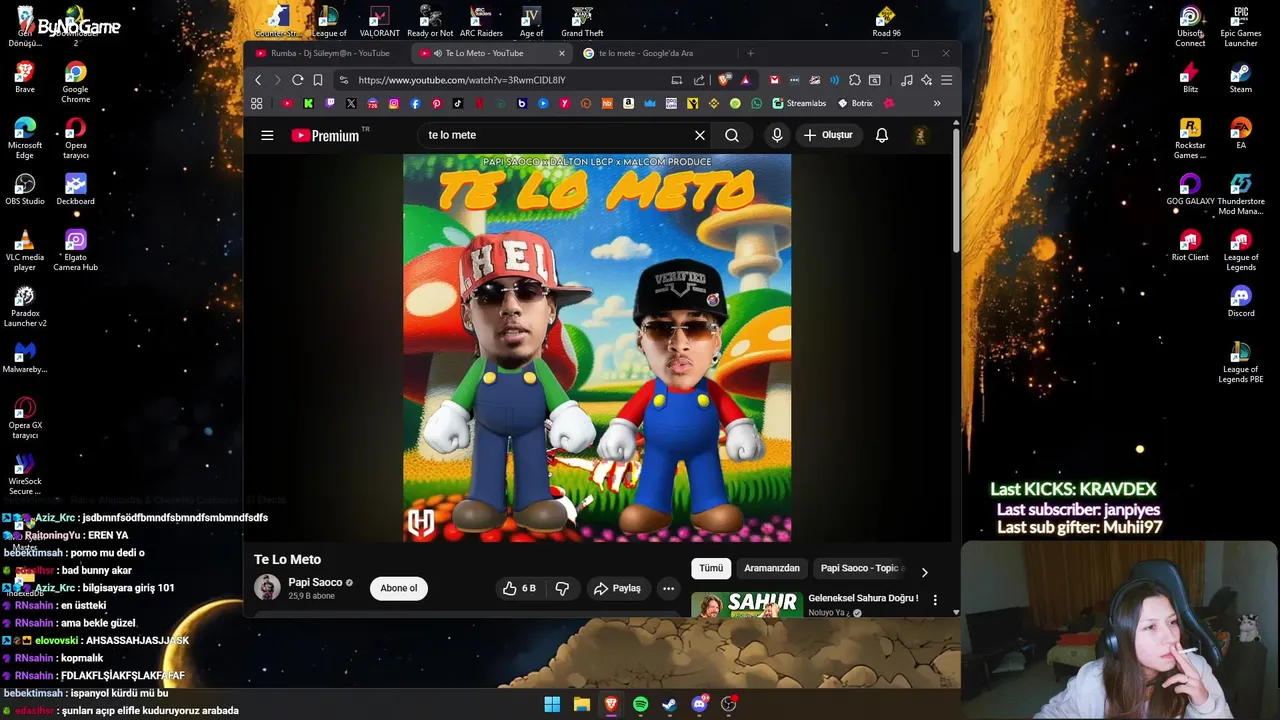This screenshot has width=1280, height=720.
Task: Open the SAHUR video thumbnail
Action: tap(747, 604)
